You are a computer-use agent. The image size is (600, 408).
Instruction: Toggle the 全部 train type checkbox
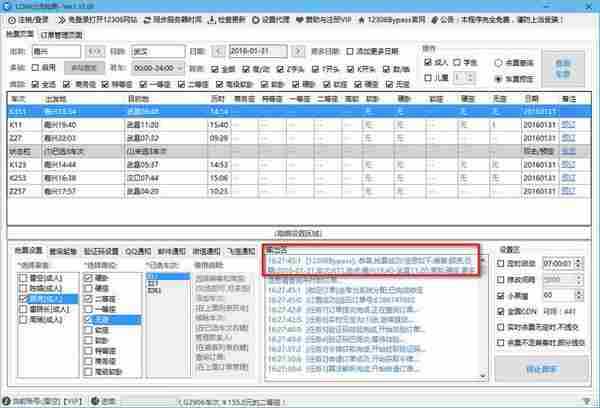tap(215, 69)
